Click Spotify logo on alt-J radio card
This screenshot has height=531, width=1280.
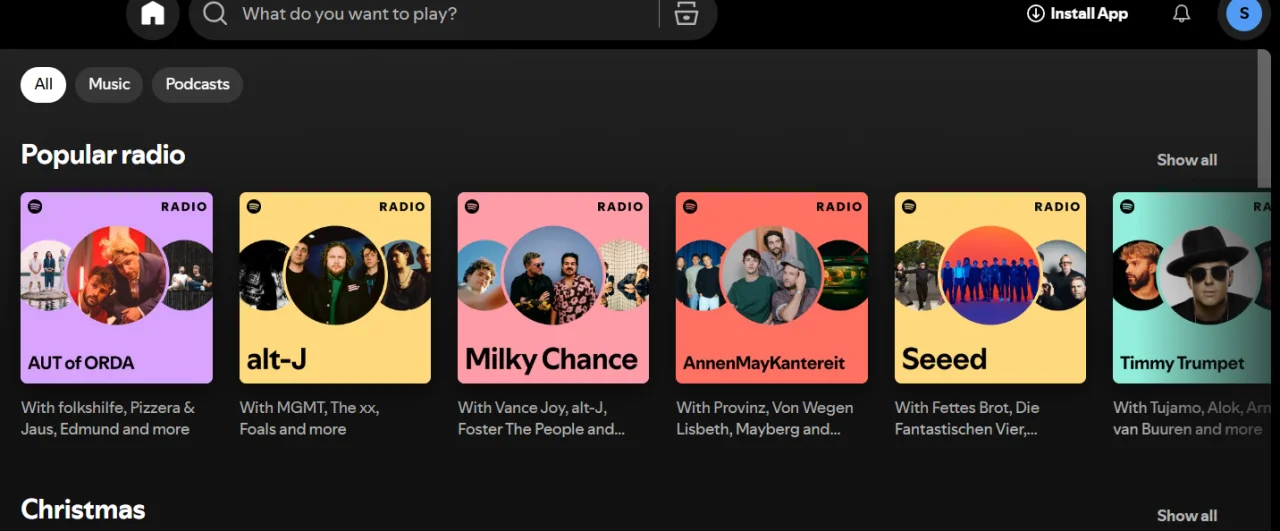[254, 206]
